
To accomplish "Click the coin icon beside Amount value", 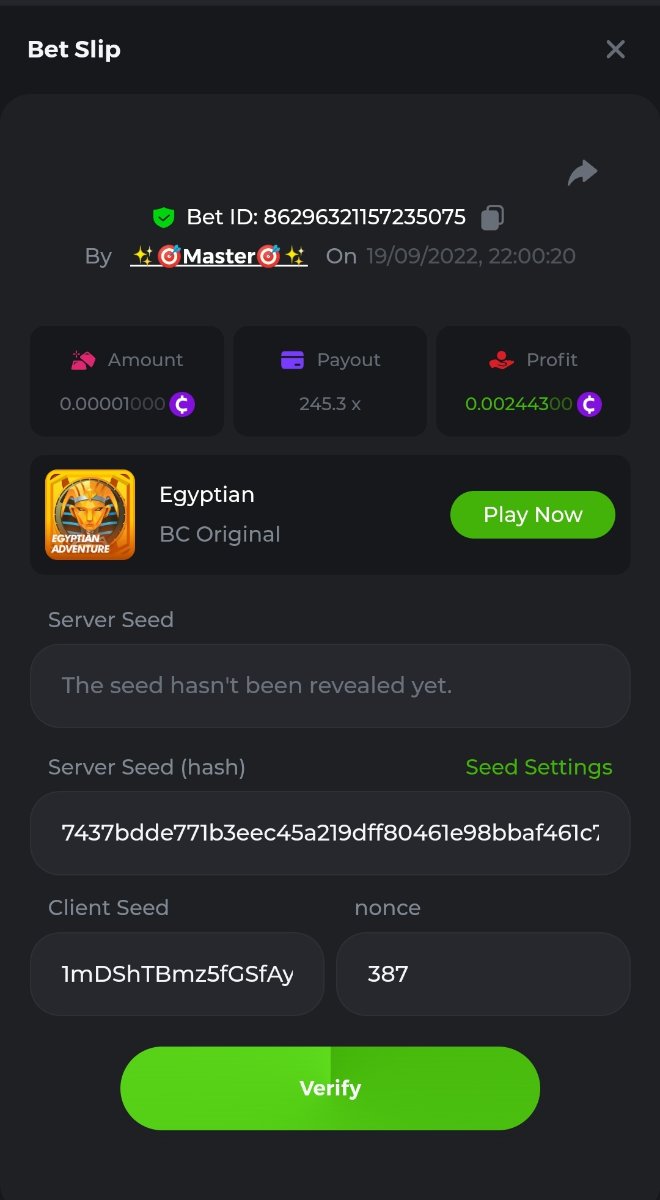I will (182, 404).
